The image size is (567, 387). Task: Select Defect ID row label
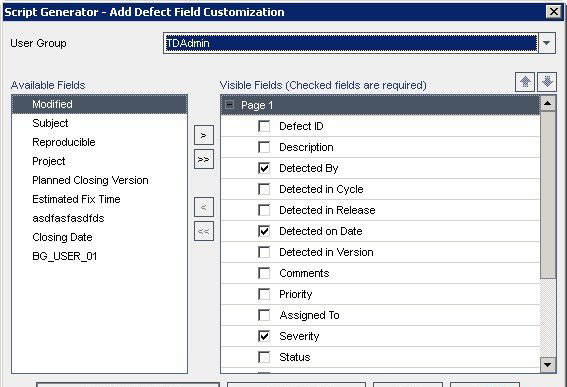coord(301,126)
